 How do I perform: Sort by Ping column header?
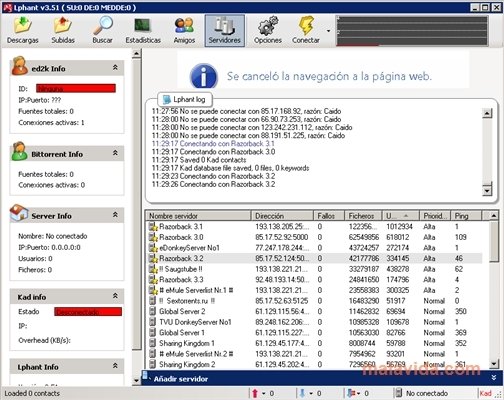[466, 216]
